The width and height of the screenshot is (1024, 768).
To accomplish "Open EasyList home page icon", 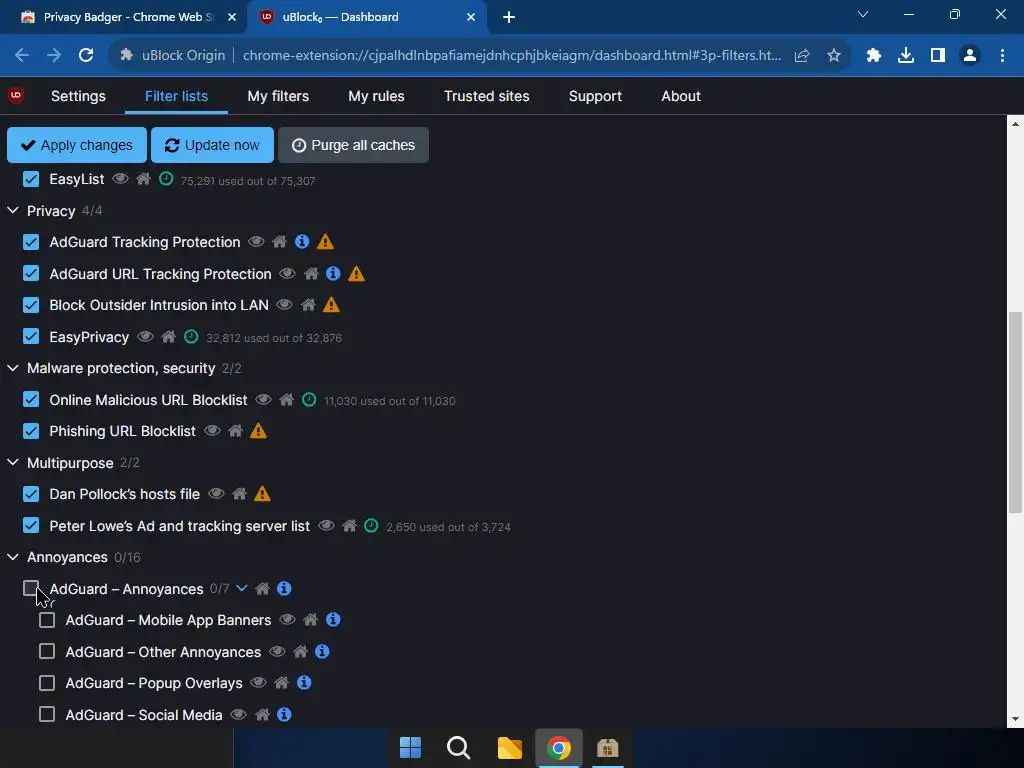I will tap(143, 178).
